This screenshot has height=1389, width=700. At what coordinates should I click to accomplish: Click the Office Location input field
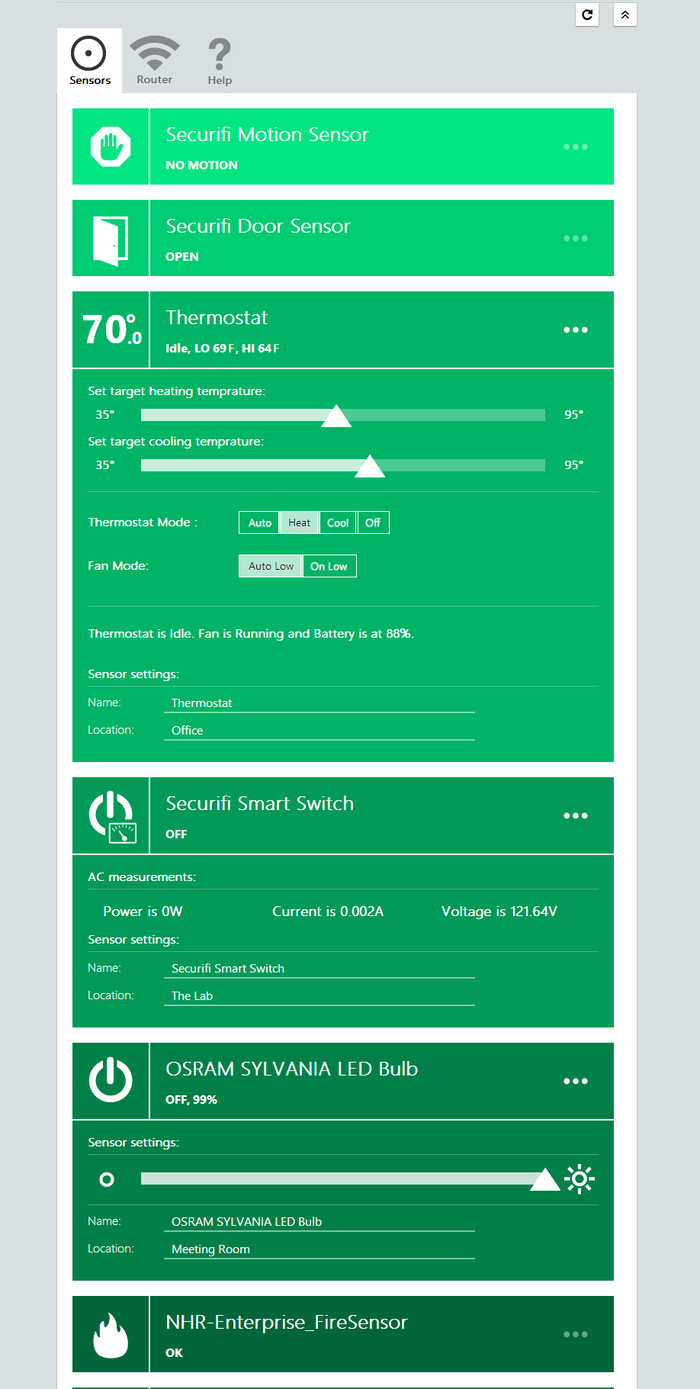point(319,731)
